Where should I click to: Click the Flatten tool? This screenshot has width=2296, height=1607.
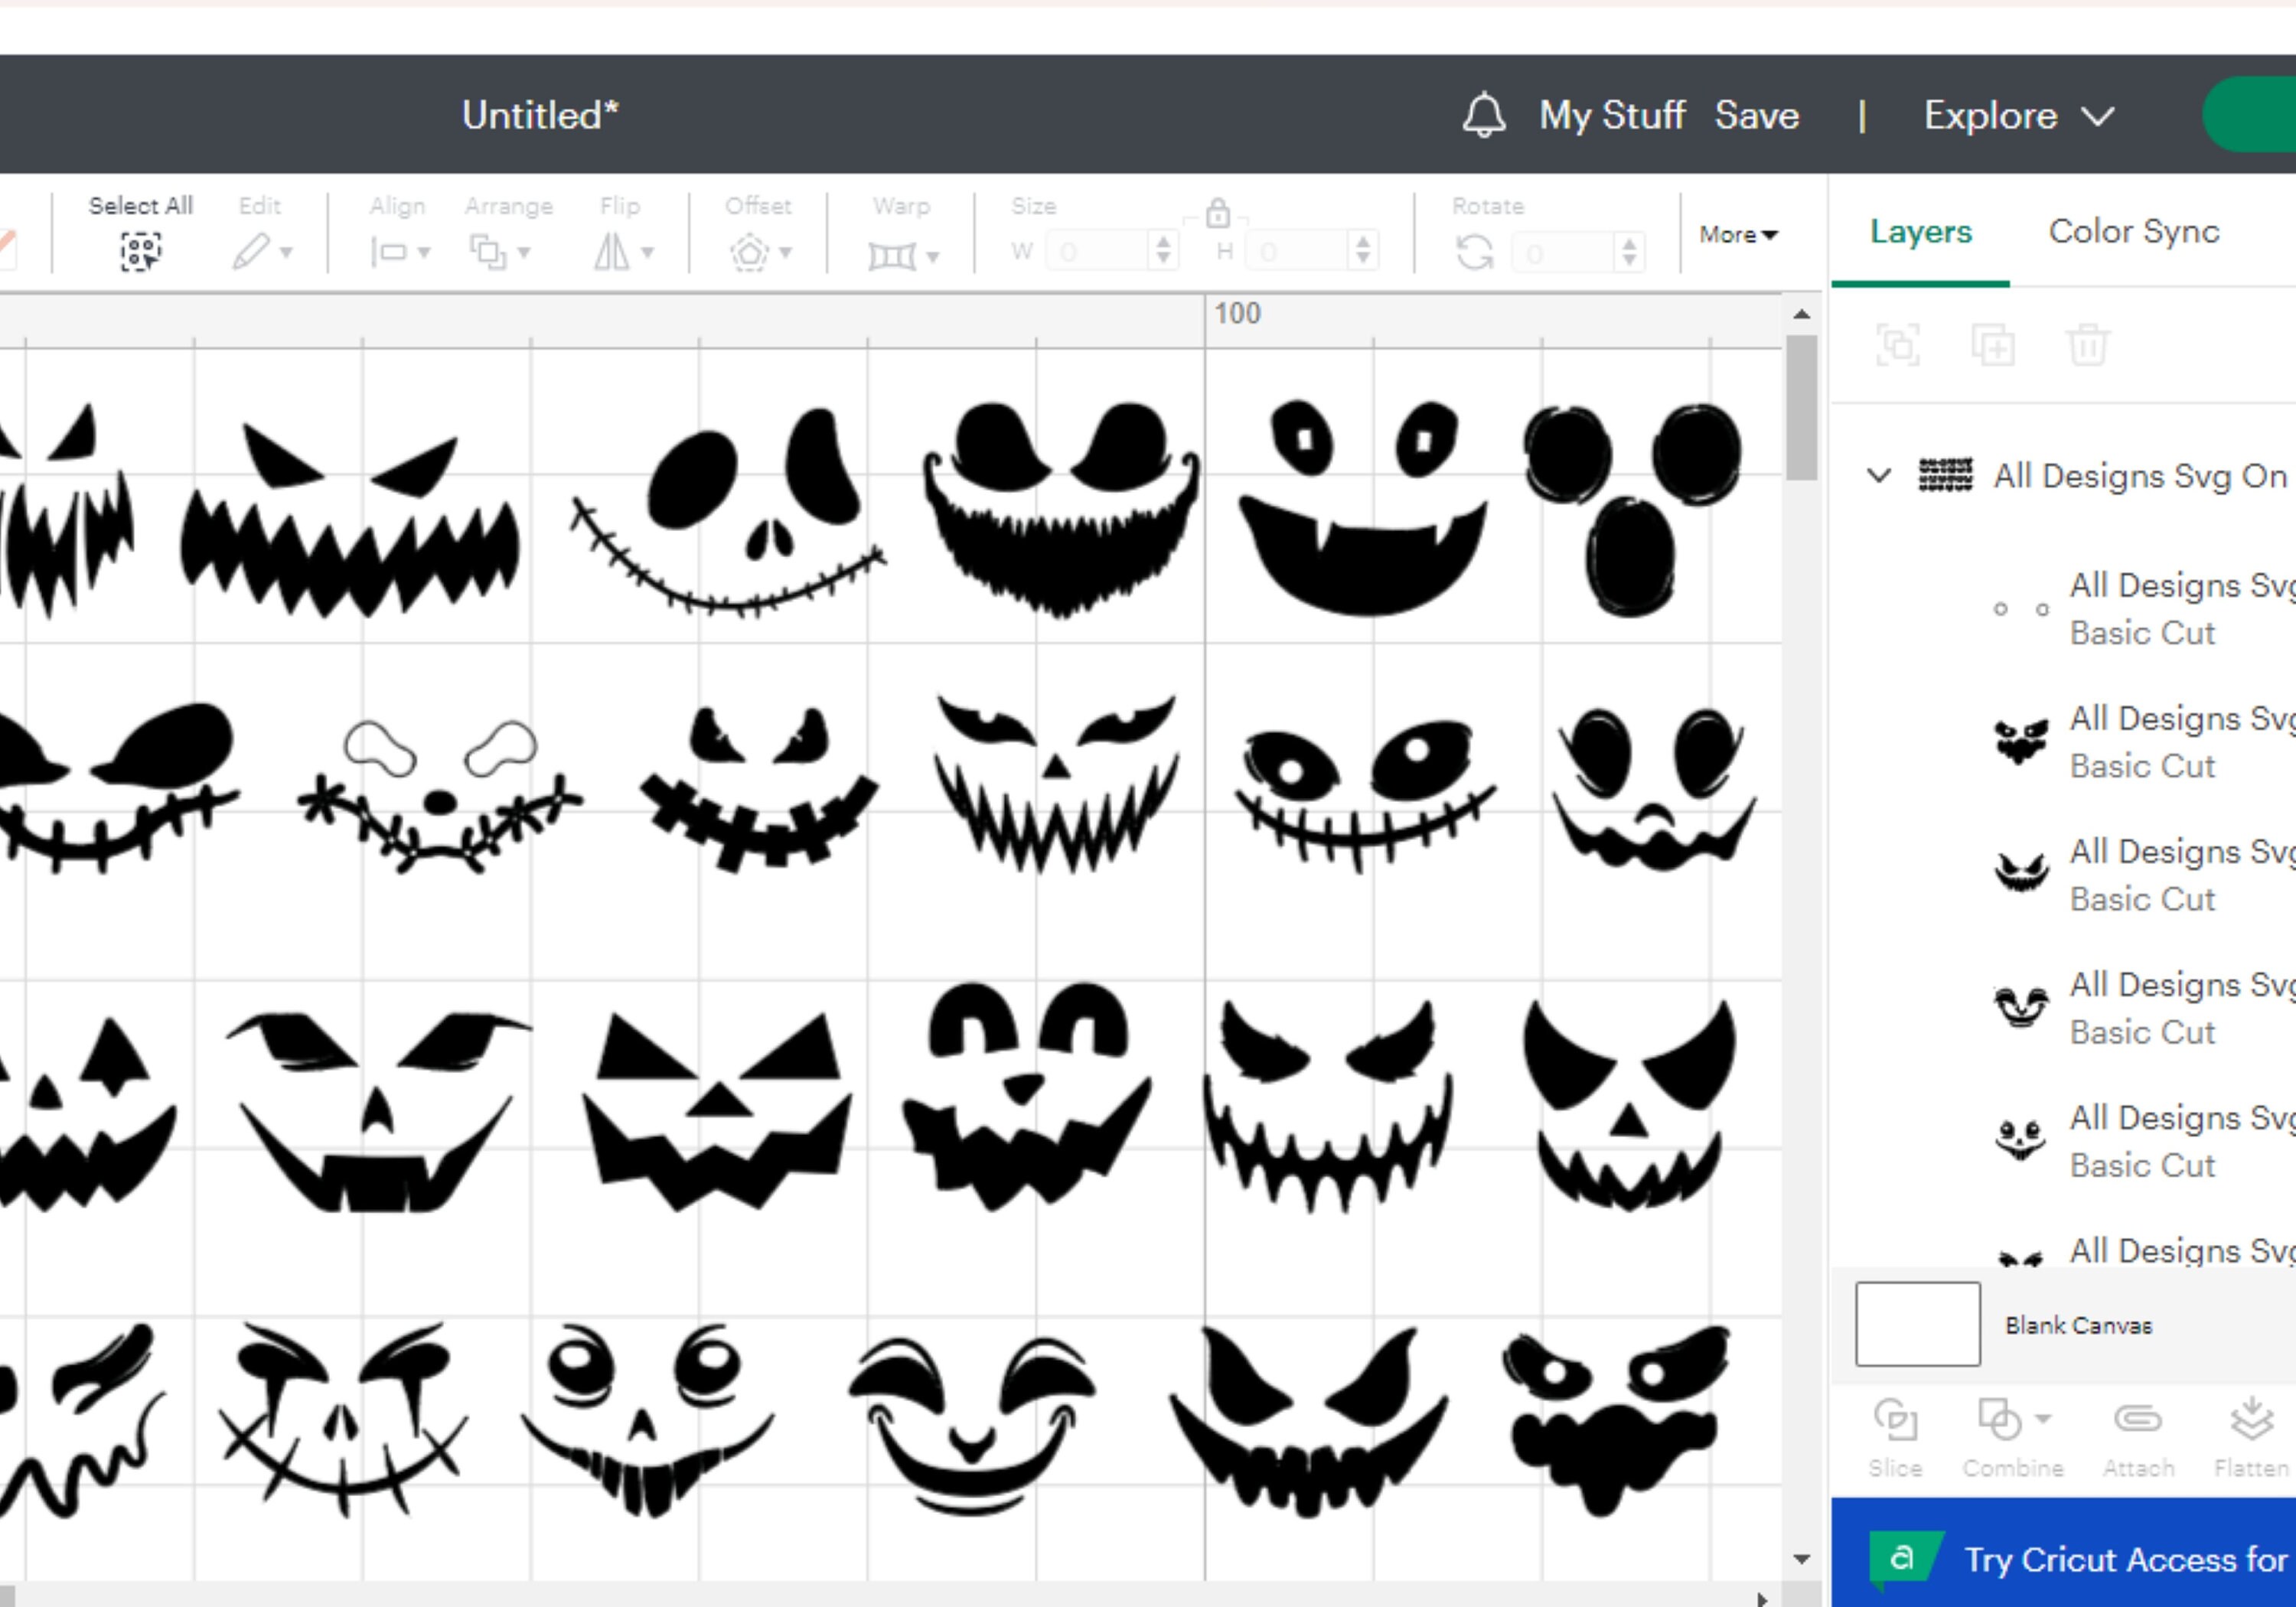tap(2255, 1438)
